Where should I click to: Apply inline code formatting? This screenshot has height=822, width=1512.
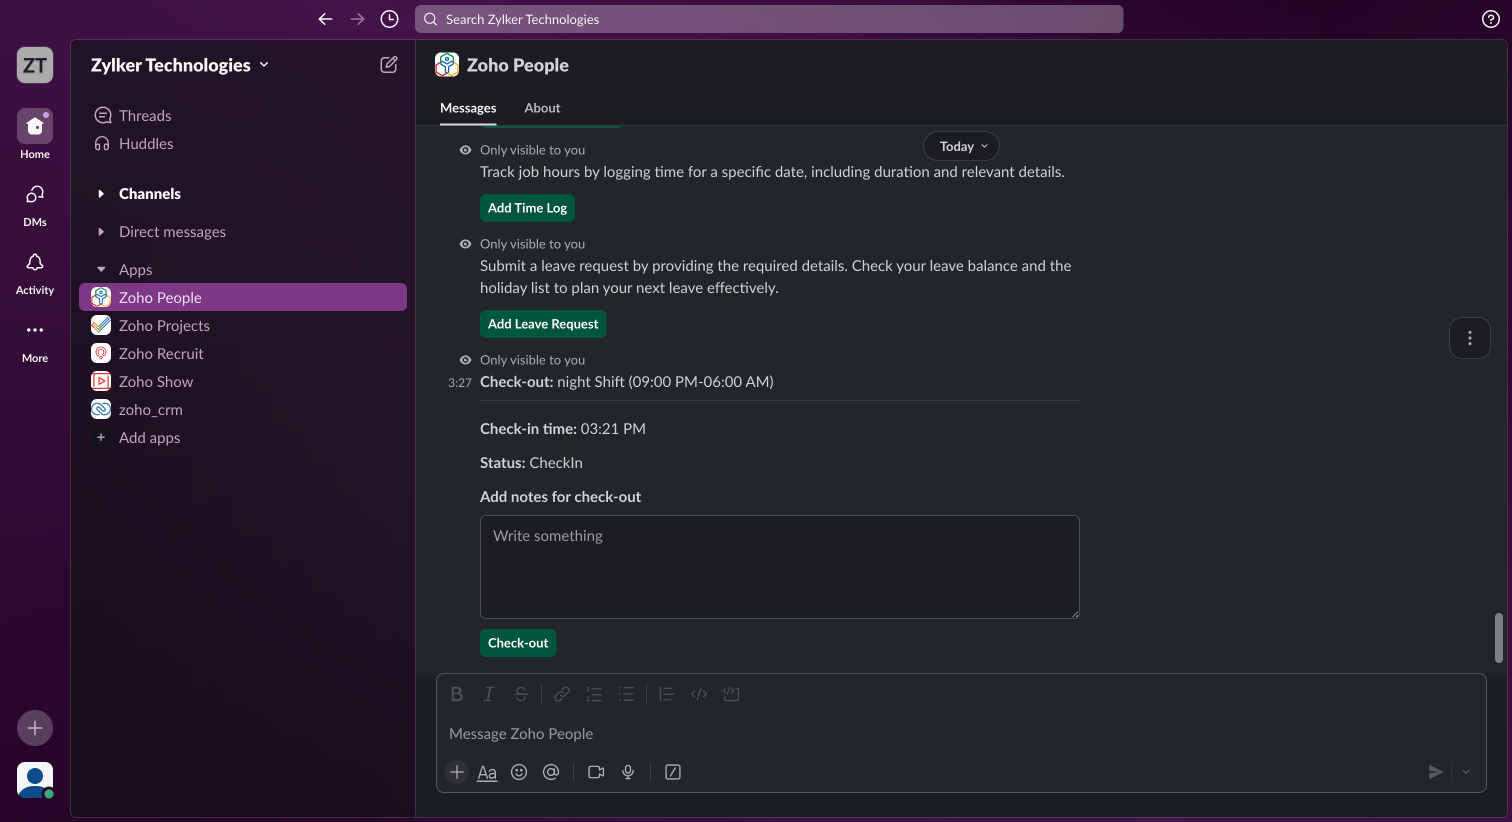tap(699, 694)
